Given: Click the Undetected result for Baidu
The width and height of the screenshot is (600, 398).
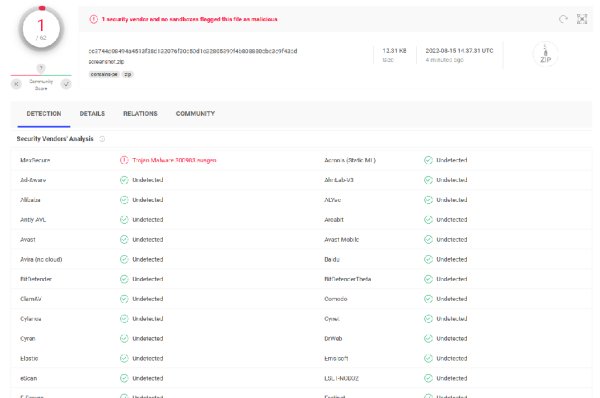Looking at the screenshot, I should tap(452, 259).
